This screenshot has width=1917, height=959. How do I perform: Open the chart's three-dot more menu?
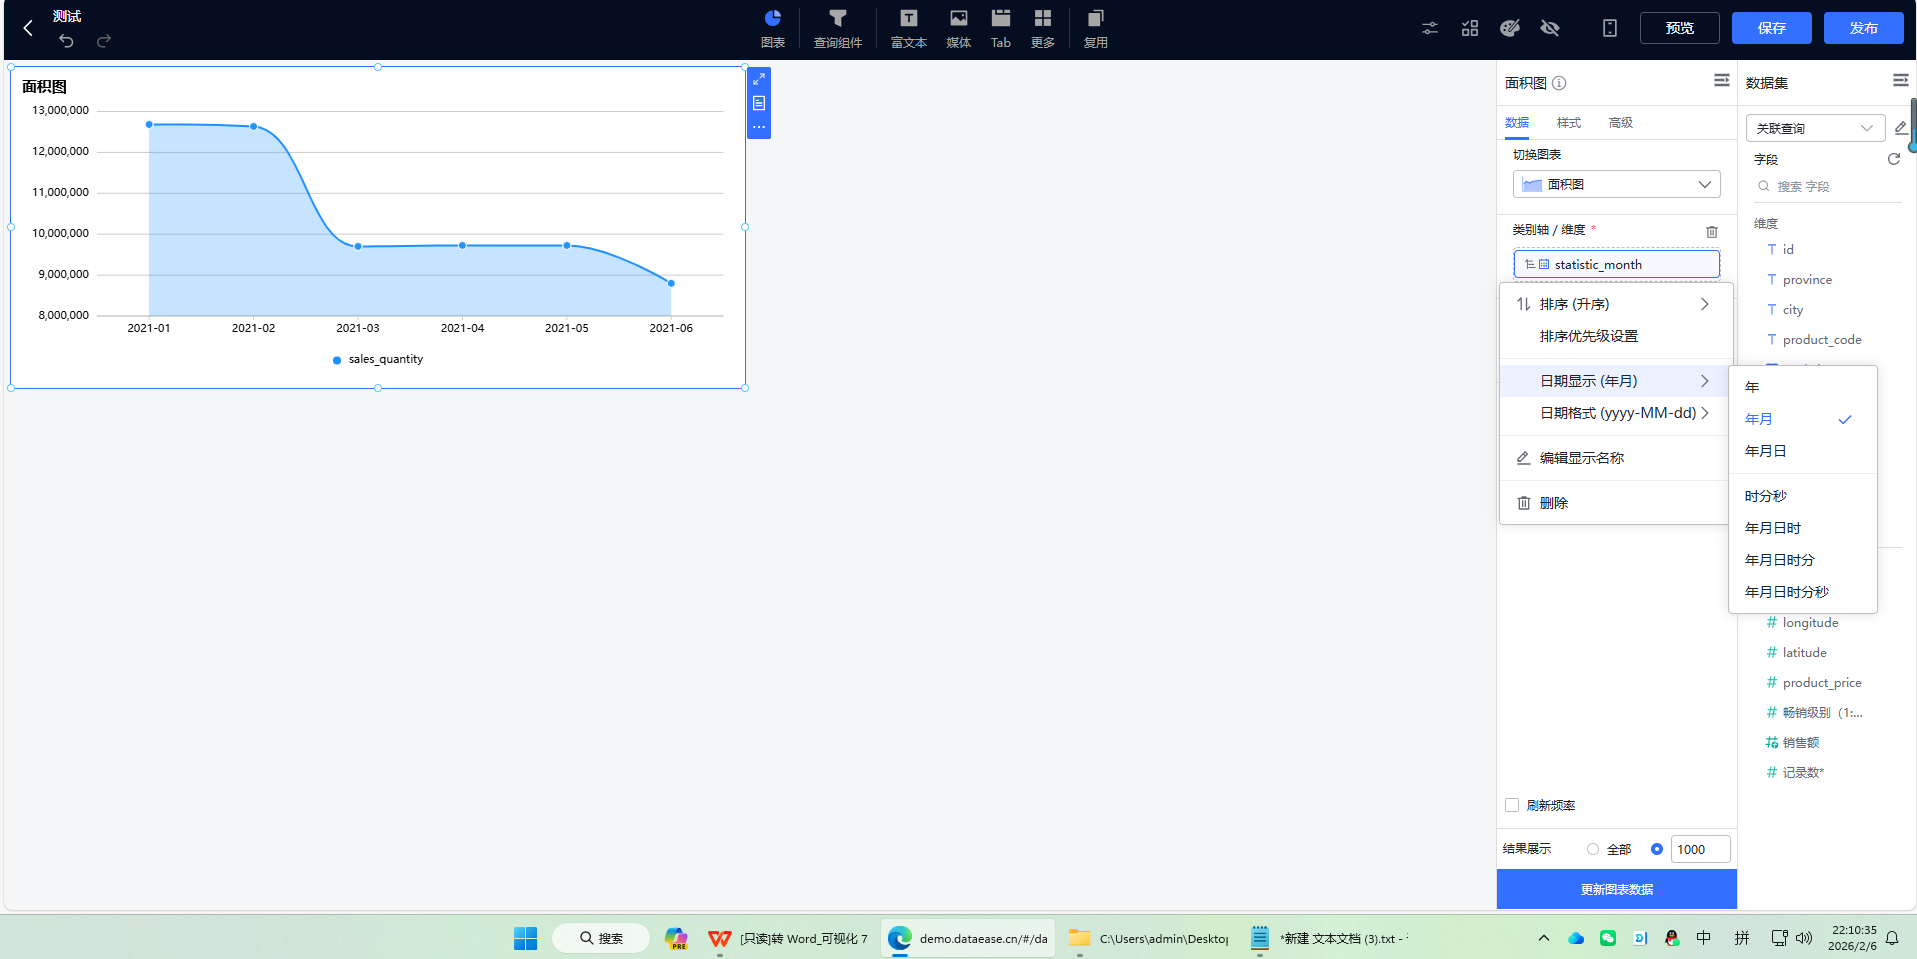pos(759,127)
